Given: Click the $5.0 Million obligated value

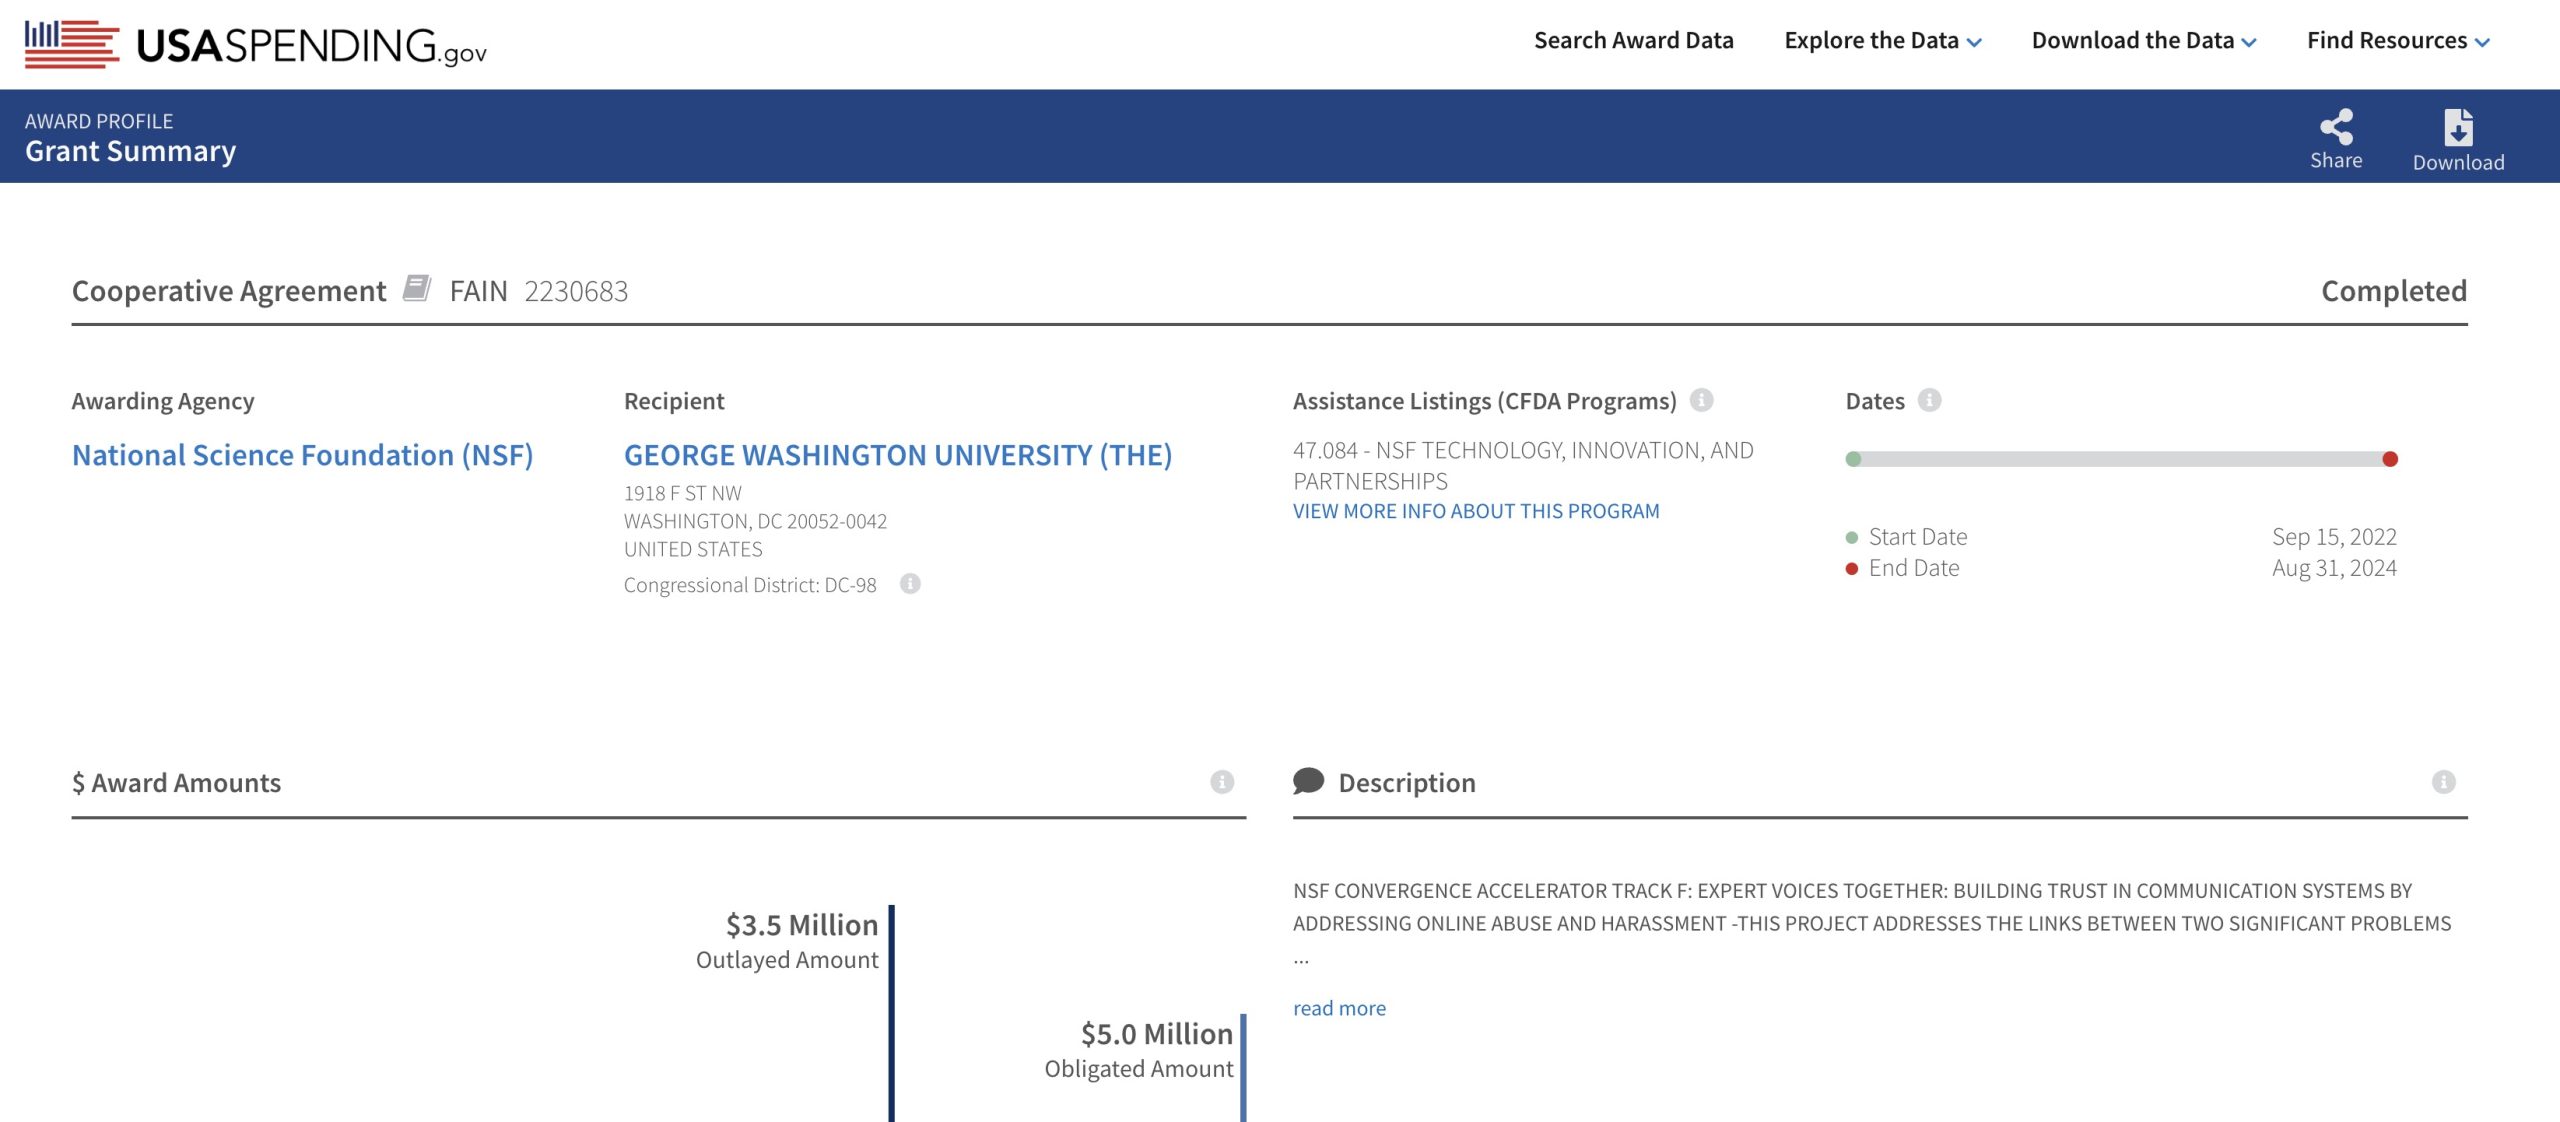Looking at the screenshot, I should tap(1156, 1034).
